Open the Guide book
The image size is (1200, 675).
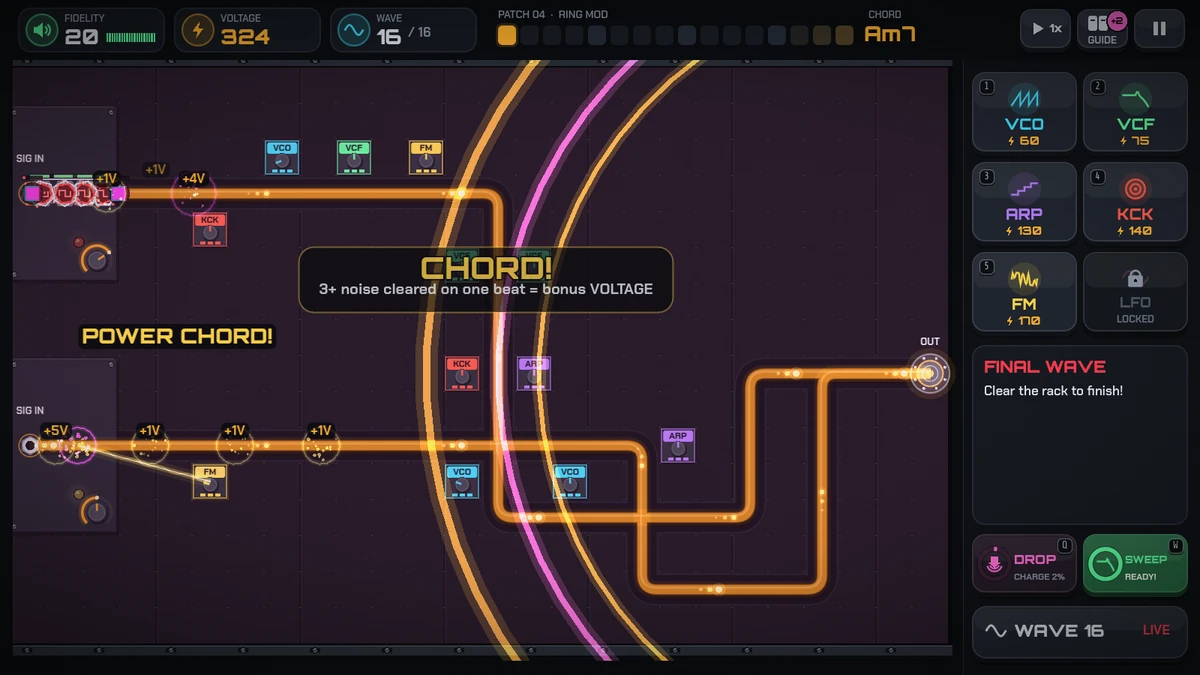tap(1102, 29)
